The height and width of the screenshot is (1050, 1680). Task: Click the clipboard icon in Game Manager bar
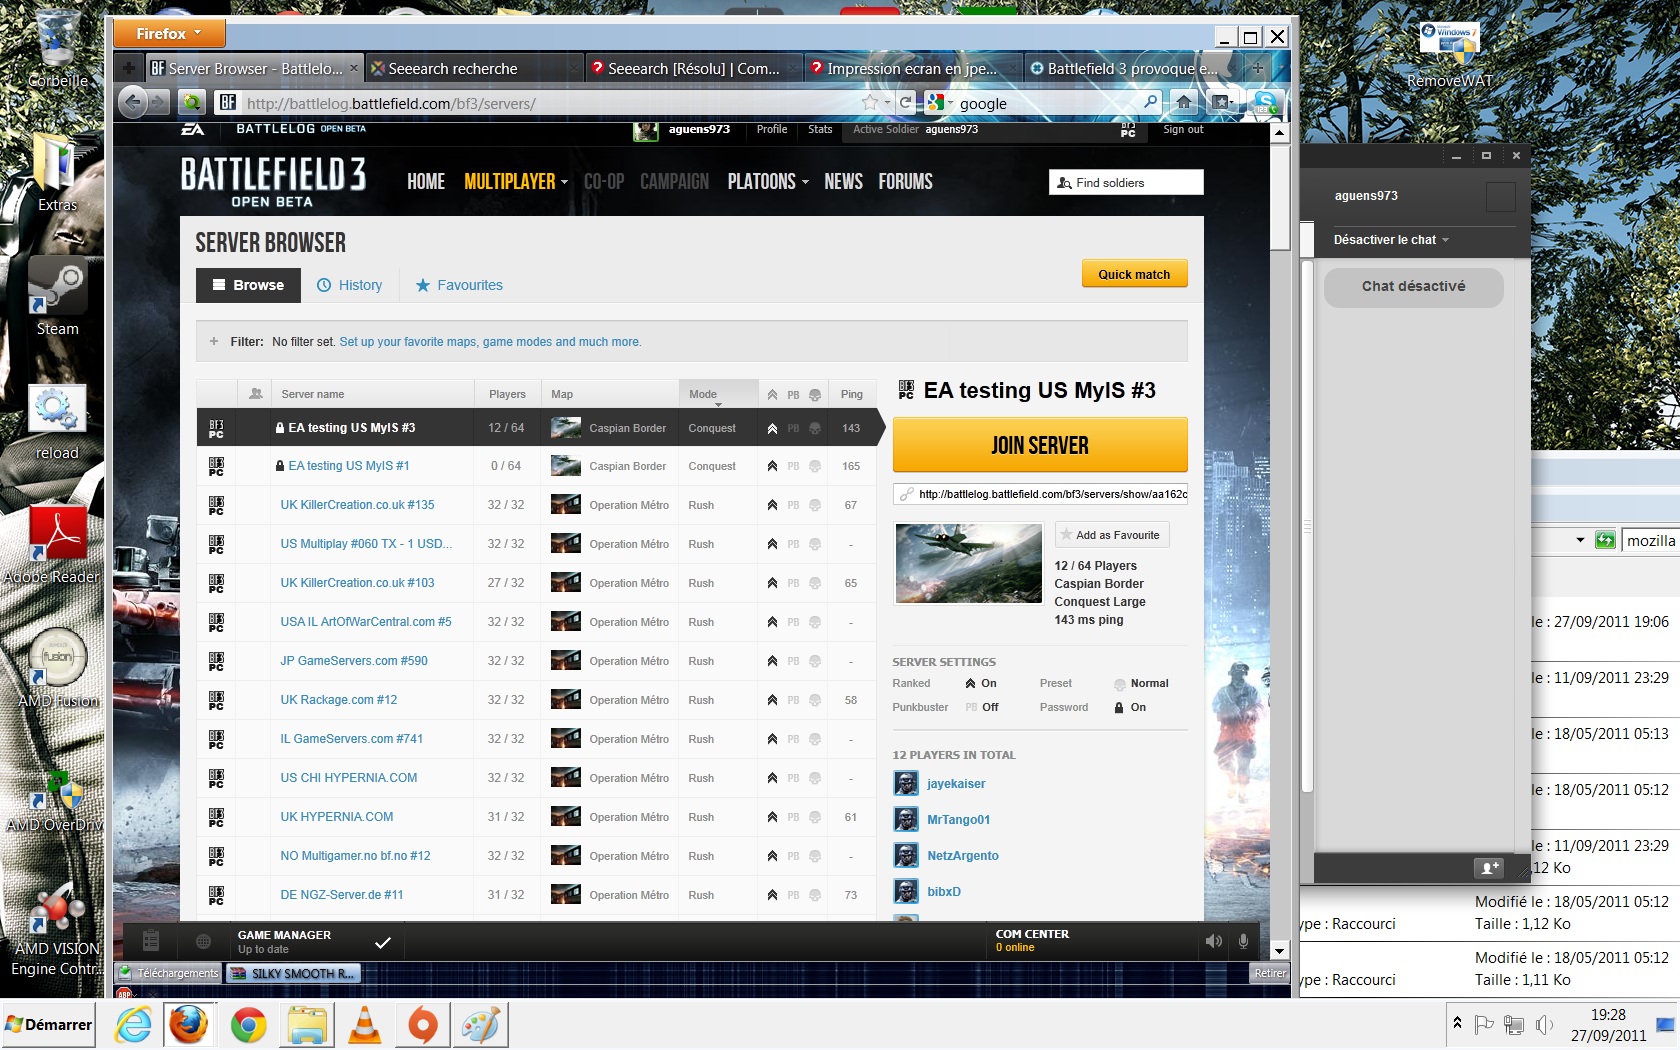(x=151, y=941)
